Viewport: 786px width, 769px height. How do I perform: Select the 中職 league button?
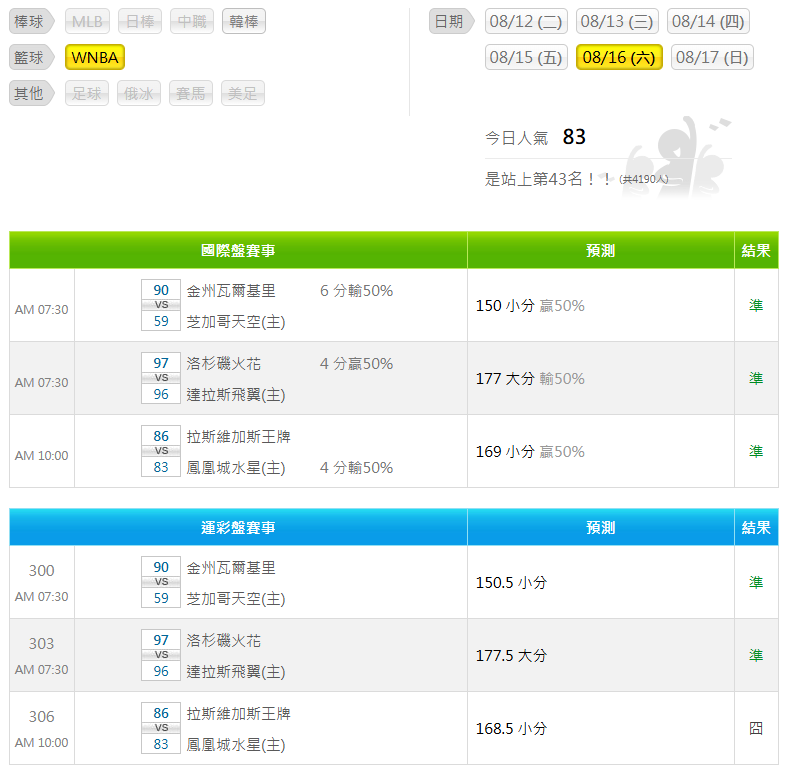point(192,21)
